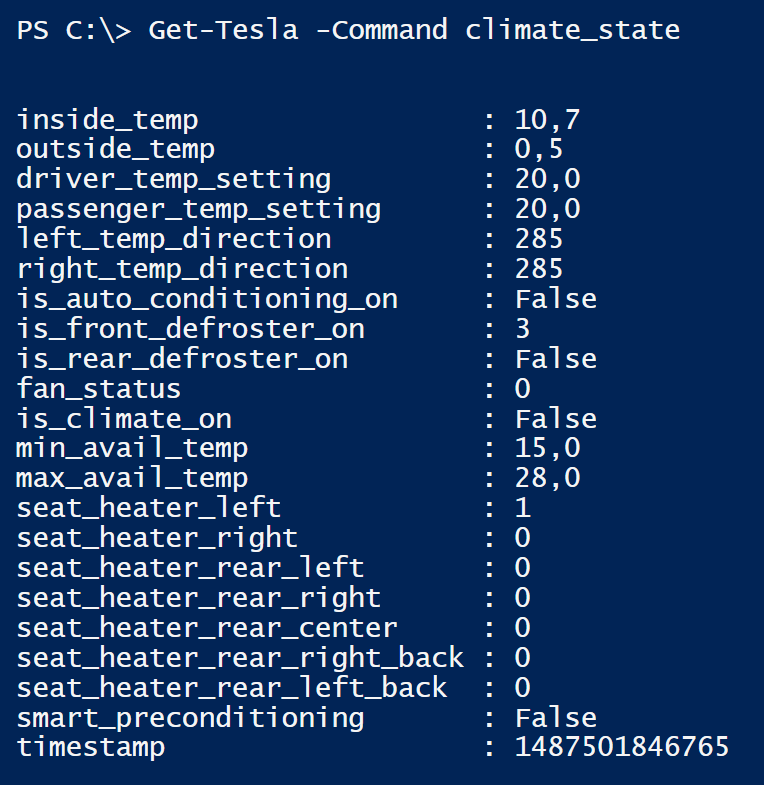Image resolution: width=764 pixels, height=785 pixels.
Task: Click the passenger_temp_setting label
Action: click(198, 210)
